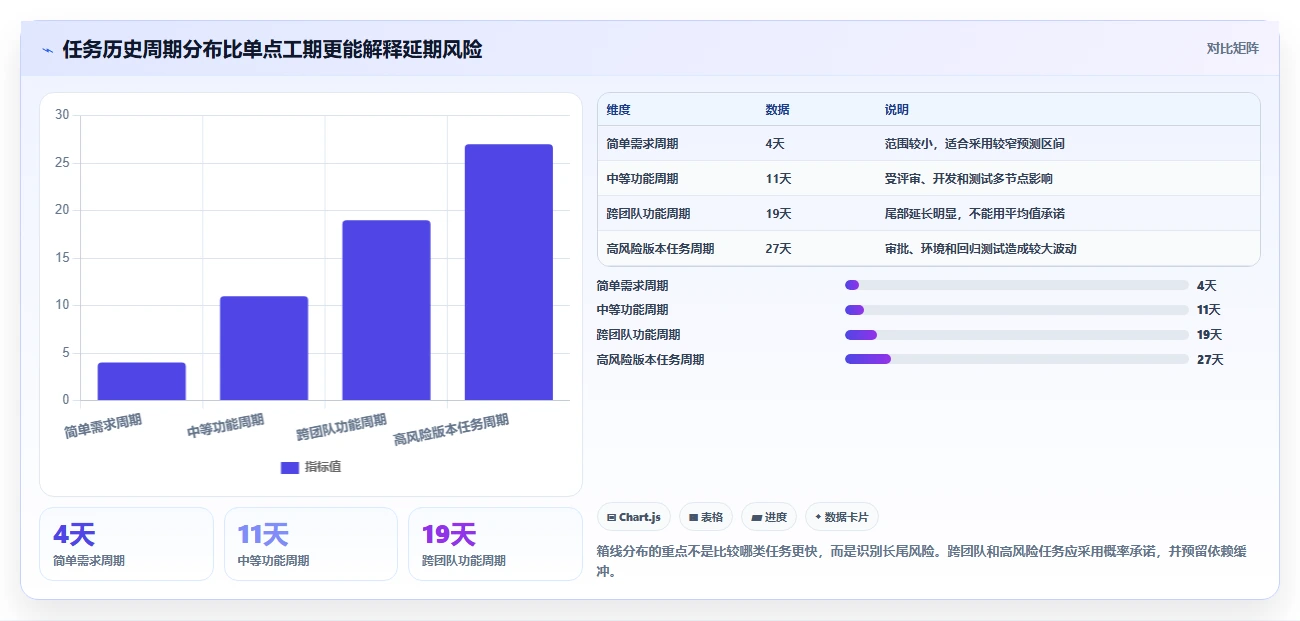Click the 4天 value in the table
This screenshot has width=1300, height=621.
tap(775, 144)
